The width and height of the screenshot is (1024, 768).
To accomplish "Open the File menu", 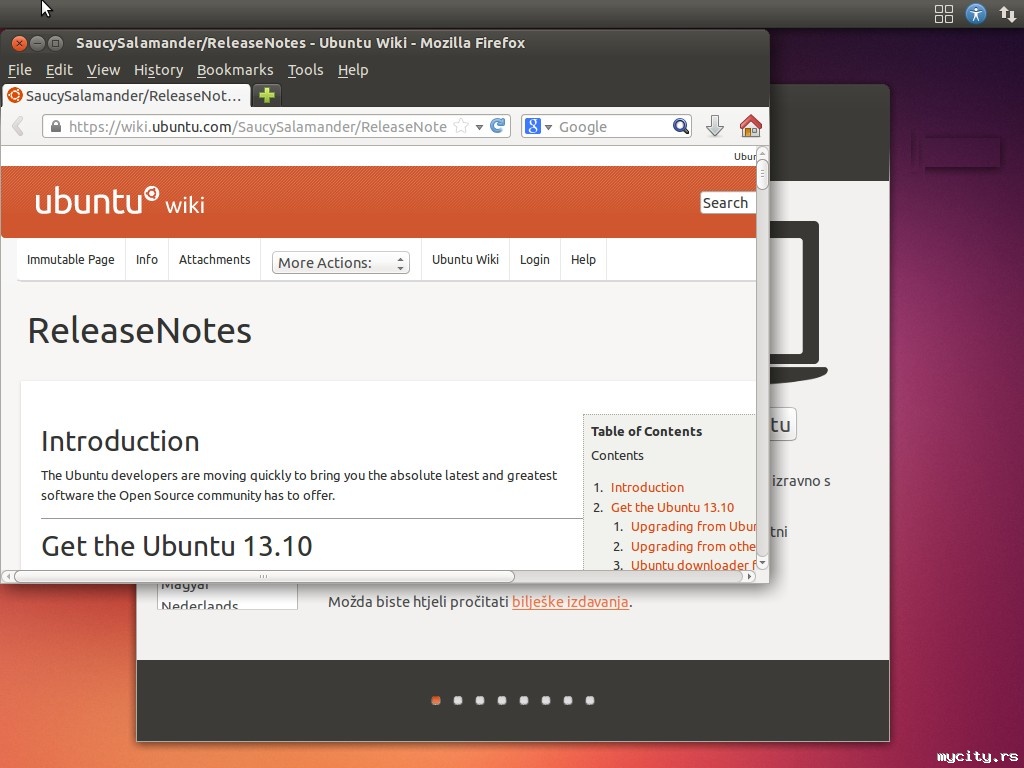I will [20, 70].
